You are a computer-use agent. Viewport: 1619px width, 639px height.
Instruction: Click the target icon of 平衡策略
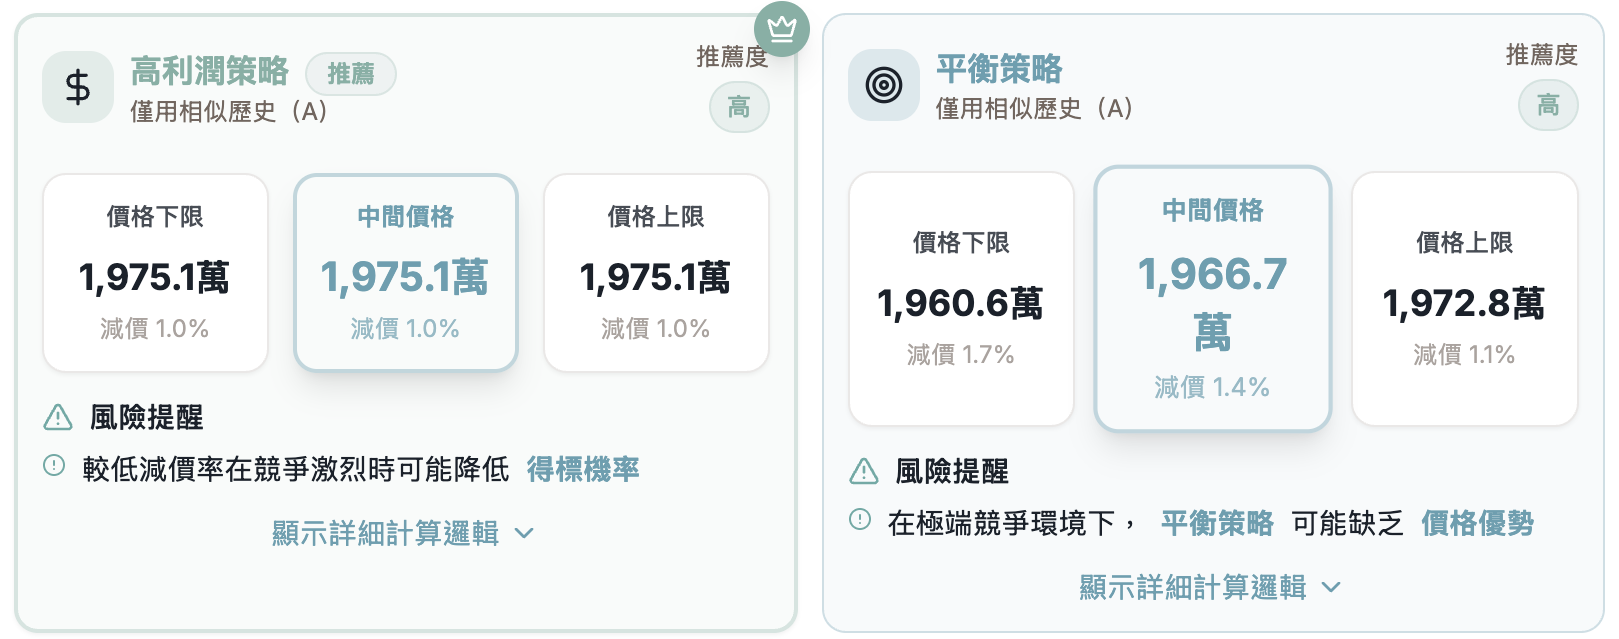[884, 85]
